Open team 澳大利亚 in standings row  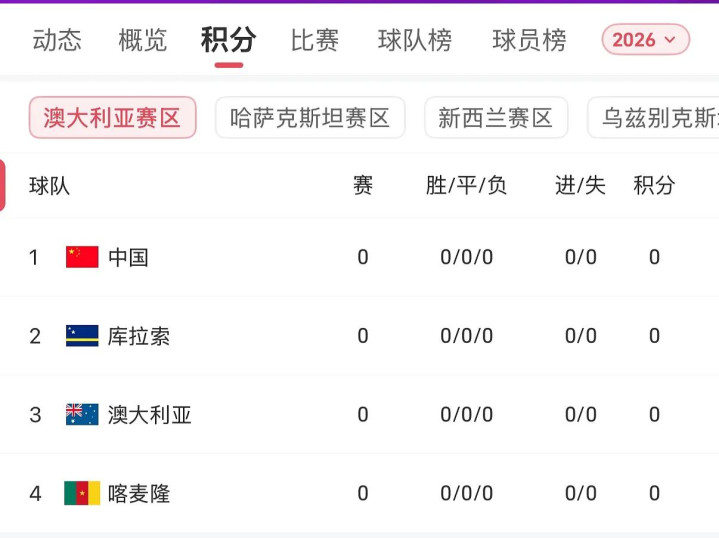150,414
